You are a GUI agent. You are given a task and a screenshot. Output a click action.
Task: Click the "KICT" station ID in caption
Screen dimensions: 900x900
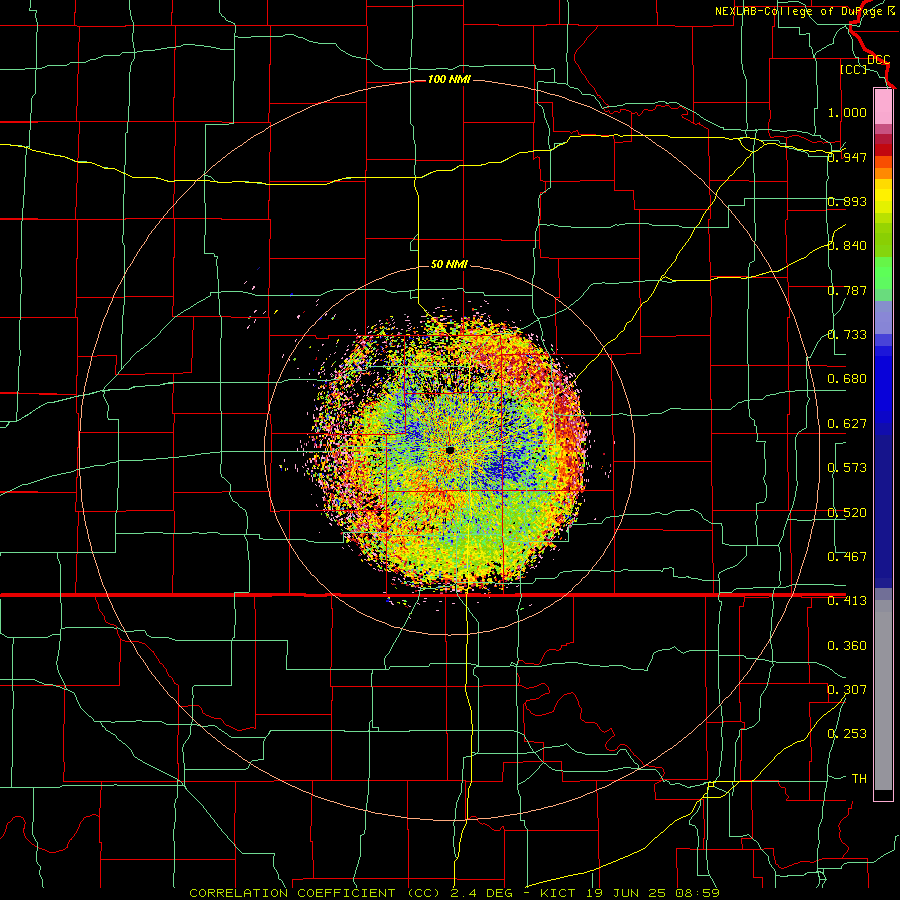[560, 893]
